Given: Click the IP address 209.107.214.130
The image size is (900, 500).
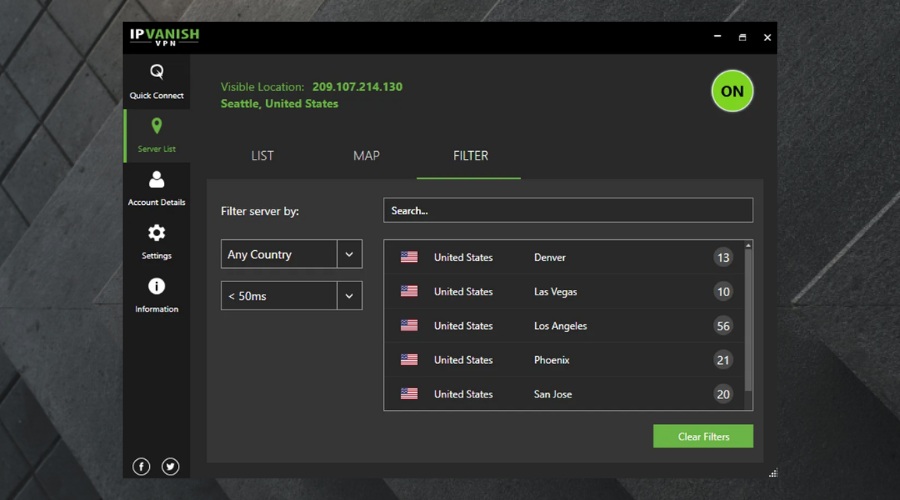Looking at the screenshot, I should click(x=357, y=87).
